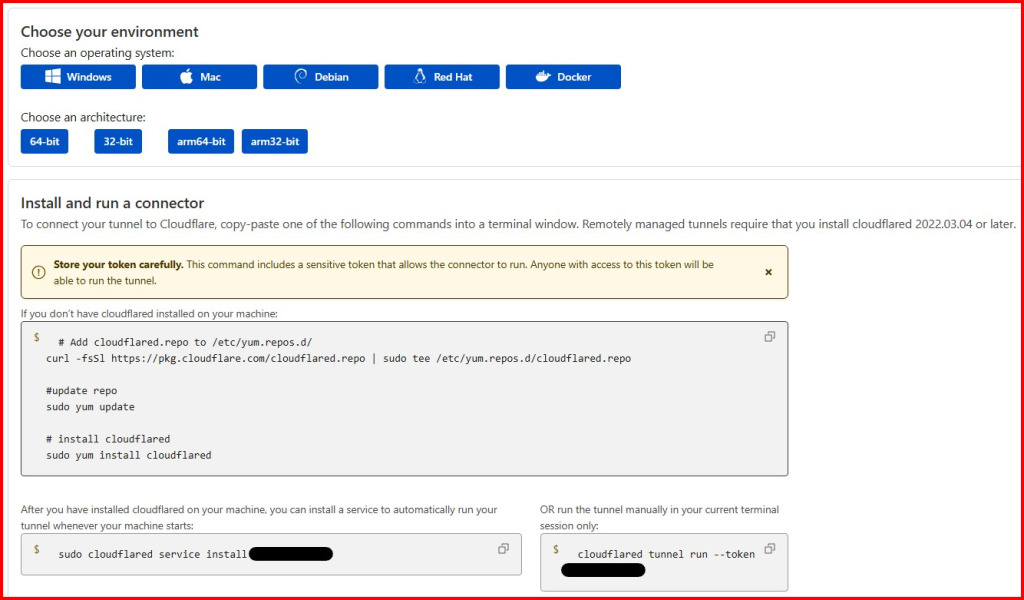Click the curl command text in code block

[338, 358]
